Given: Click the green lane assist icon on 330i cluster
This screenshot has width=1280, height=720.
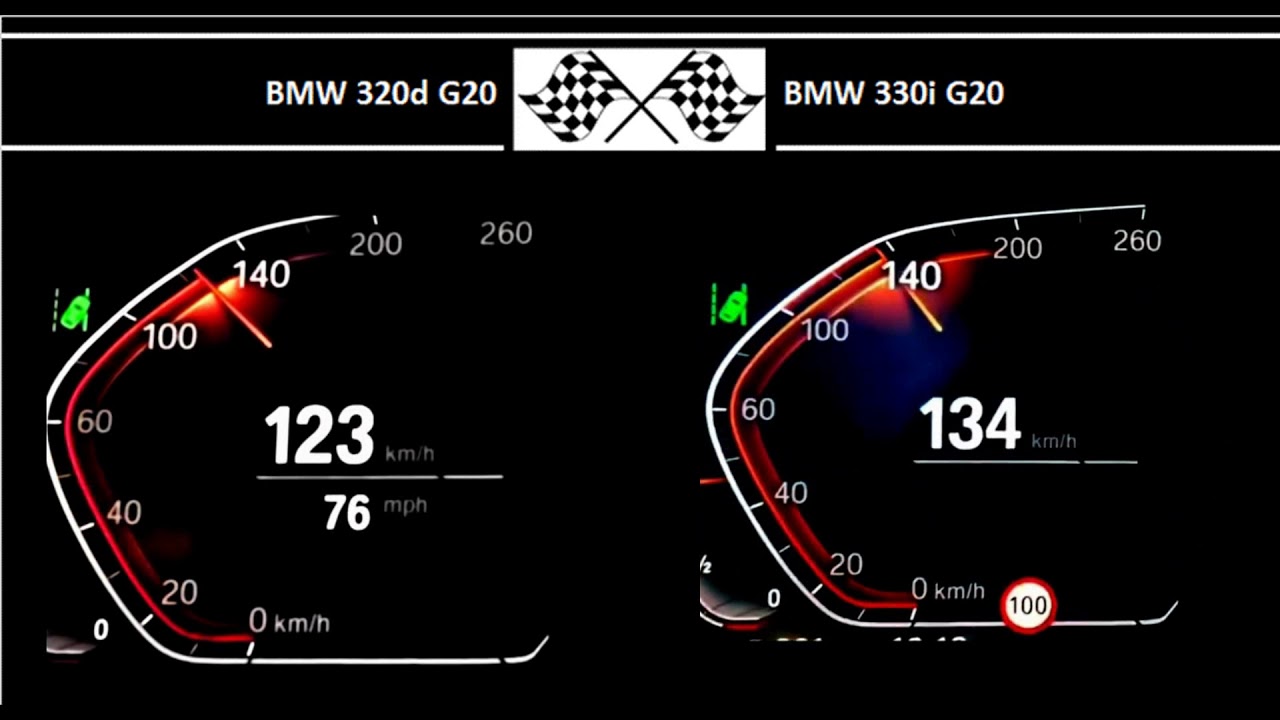Looking at the screenshot, I should tap(731, 304).
